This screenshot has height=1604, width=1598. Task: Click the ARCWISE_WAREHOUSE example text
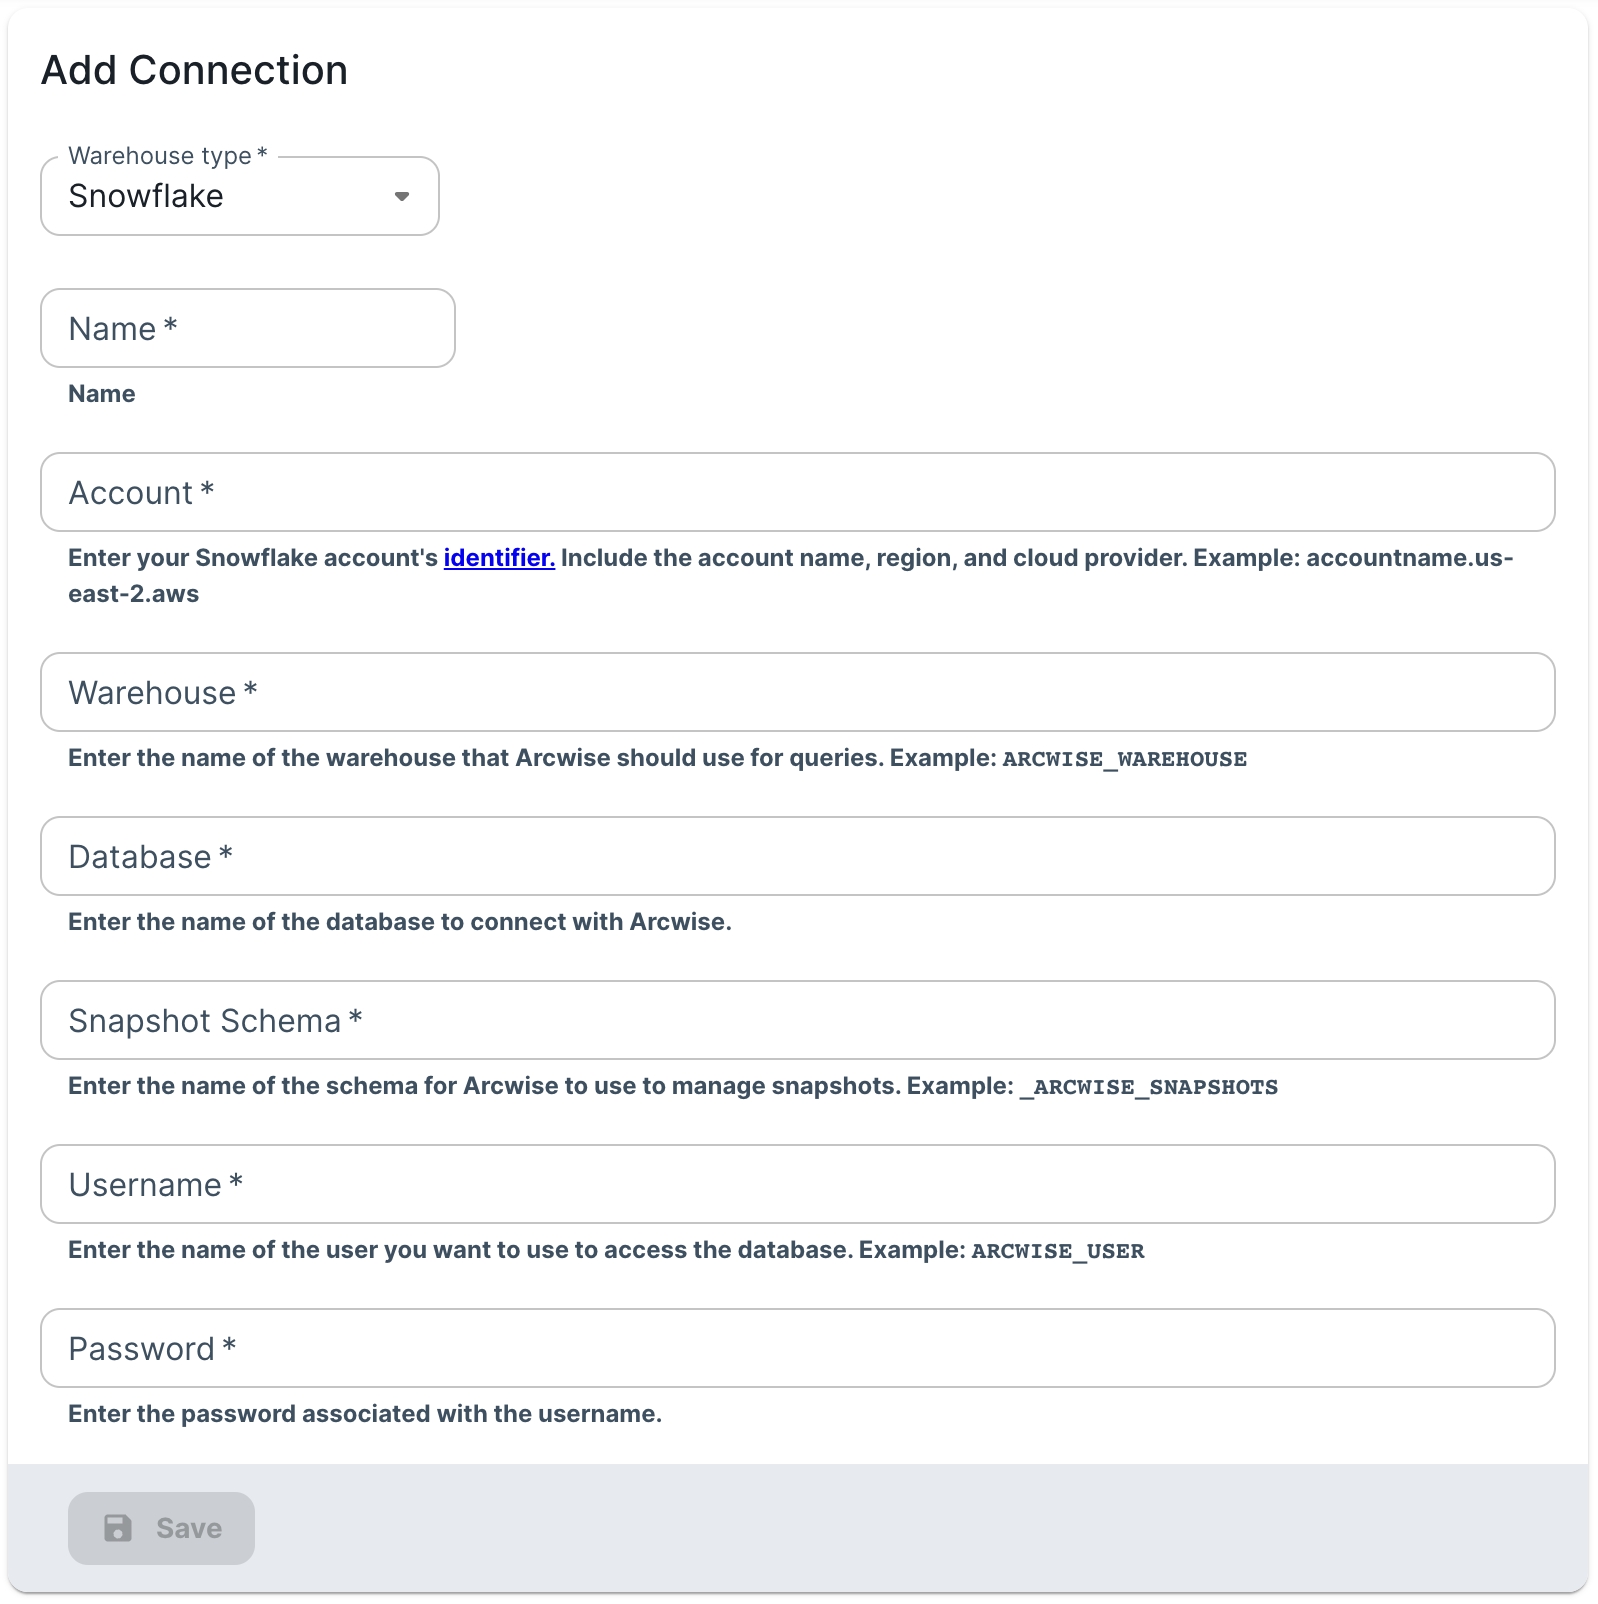pos(1124,759)
